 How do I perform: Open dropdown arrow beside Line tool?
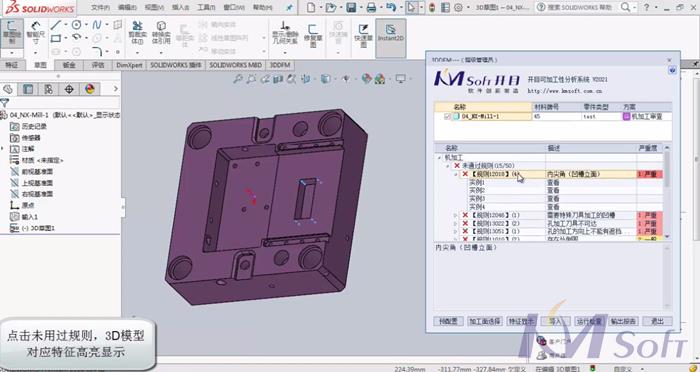tap(66, 25)
